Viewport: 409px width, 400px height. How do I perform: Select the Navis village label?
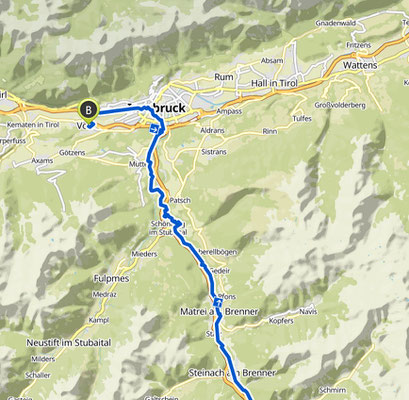tap(308, 312)
